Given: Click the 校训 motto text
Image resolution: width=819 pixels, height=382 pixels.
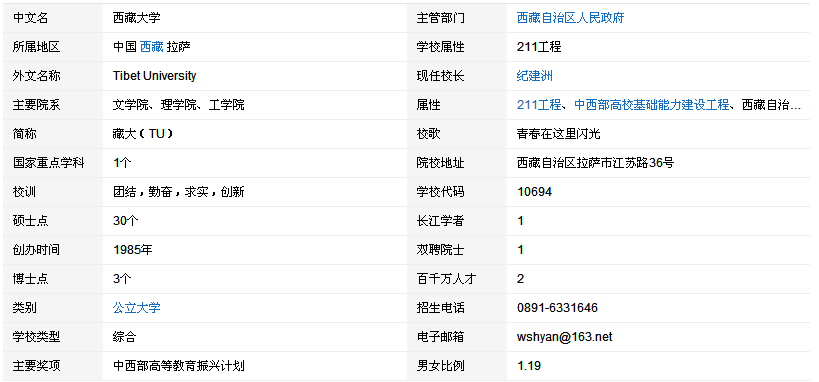Looking at the screenshot, I should [x=179, y=192].
